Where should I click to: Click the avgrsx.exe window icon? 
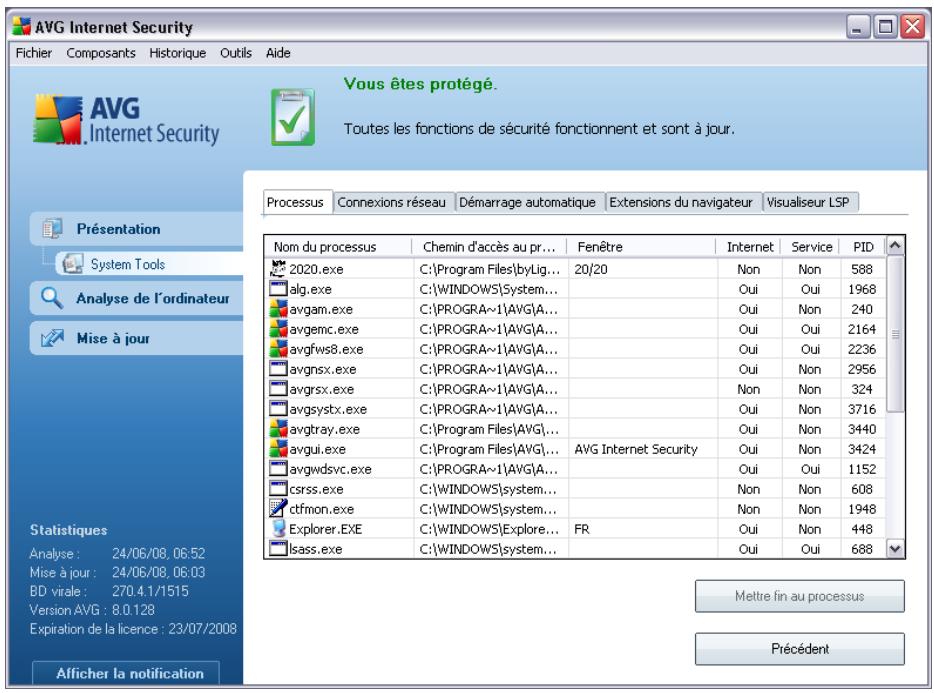pos(278,389)
